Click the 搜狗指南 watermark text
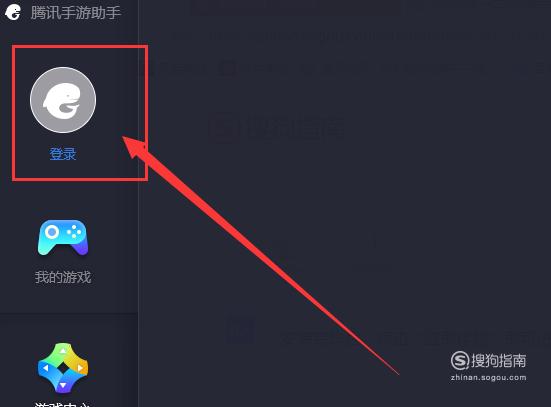Image resolution: width=551 pixels, height=407 pixels. 499,361
